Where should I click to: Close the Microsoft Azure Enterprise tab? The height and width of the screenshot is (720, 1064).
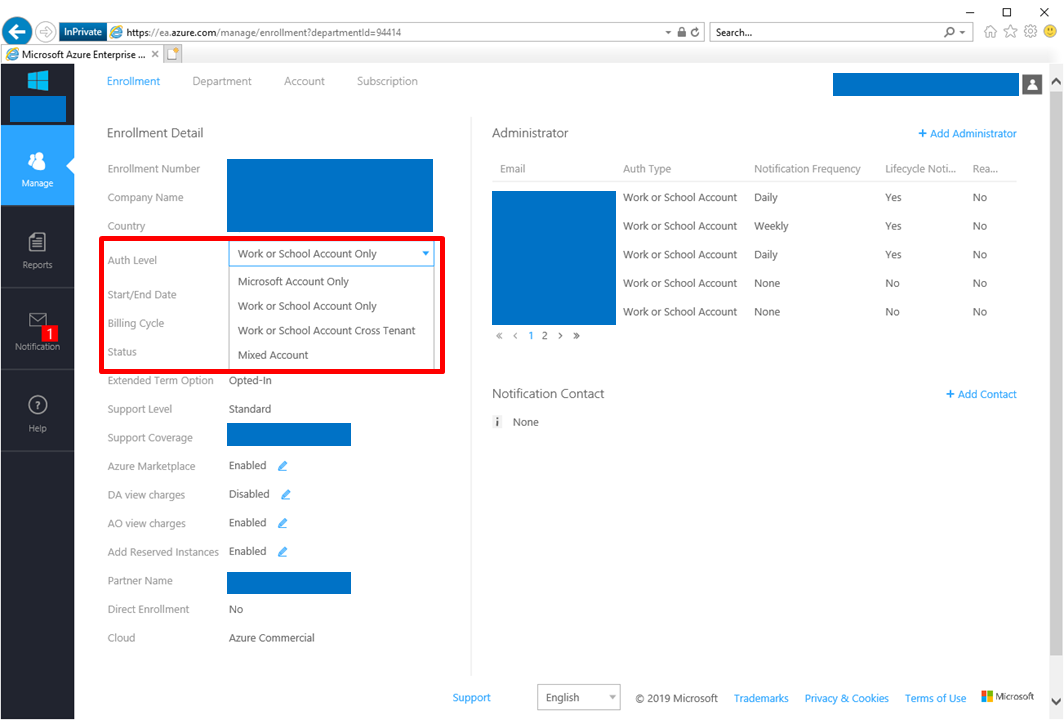(x=155, y=54)
